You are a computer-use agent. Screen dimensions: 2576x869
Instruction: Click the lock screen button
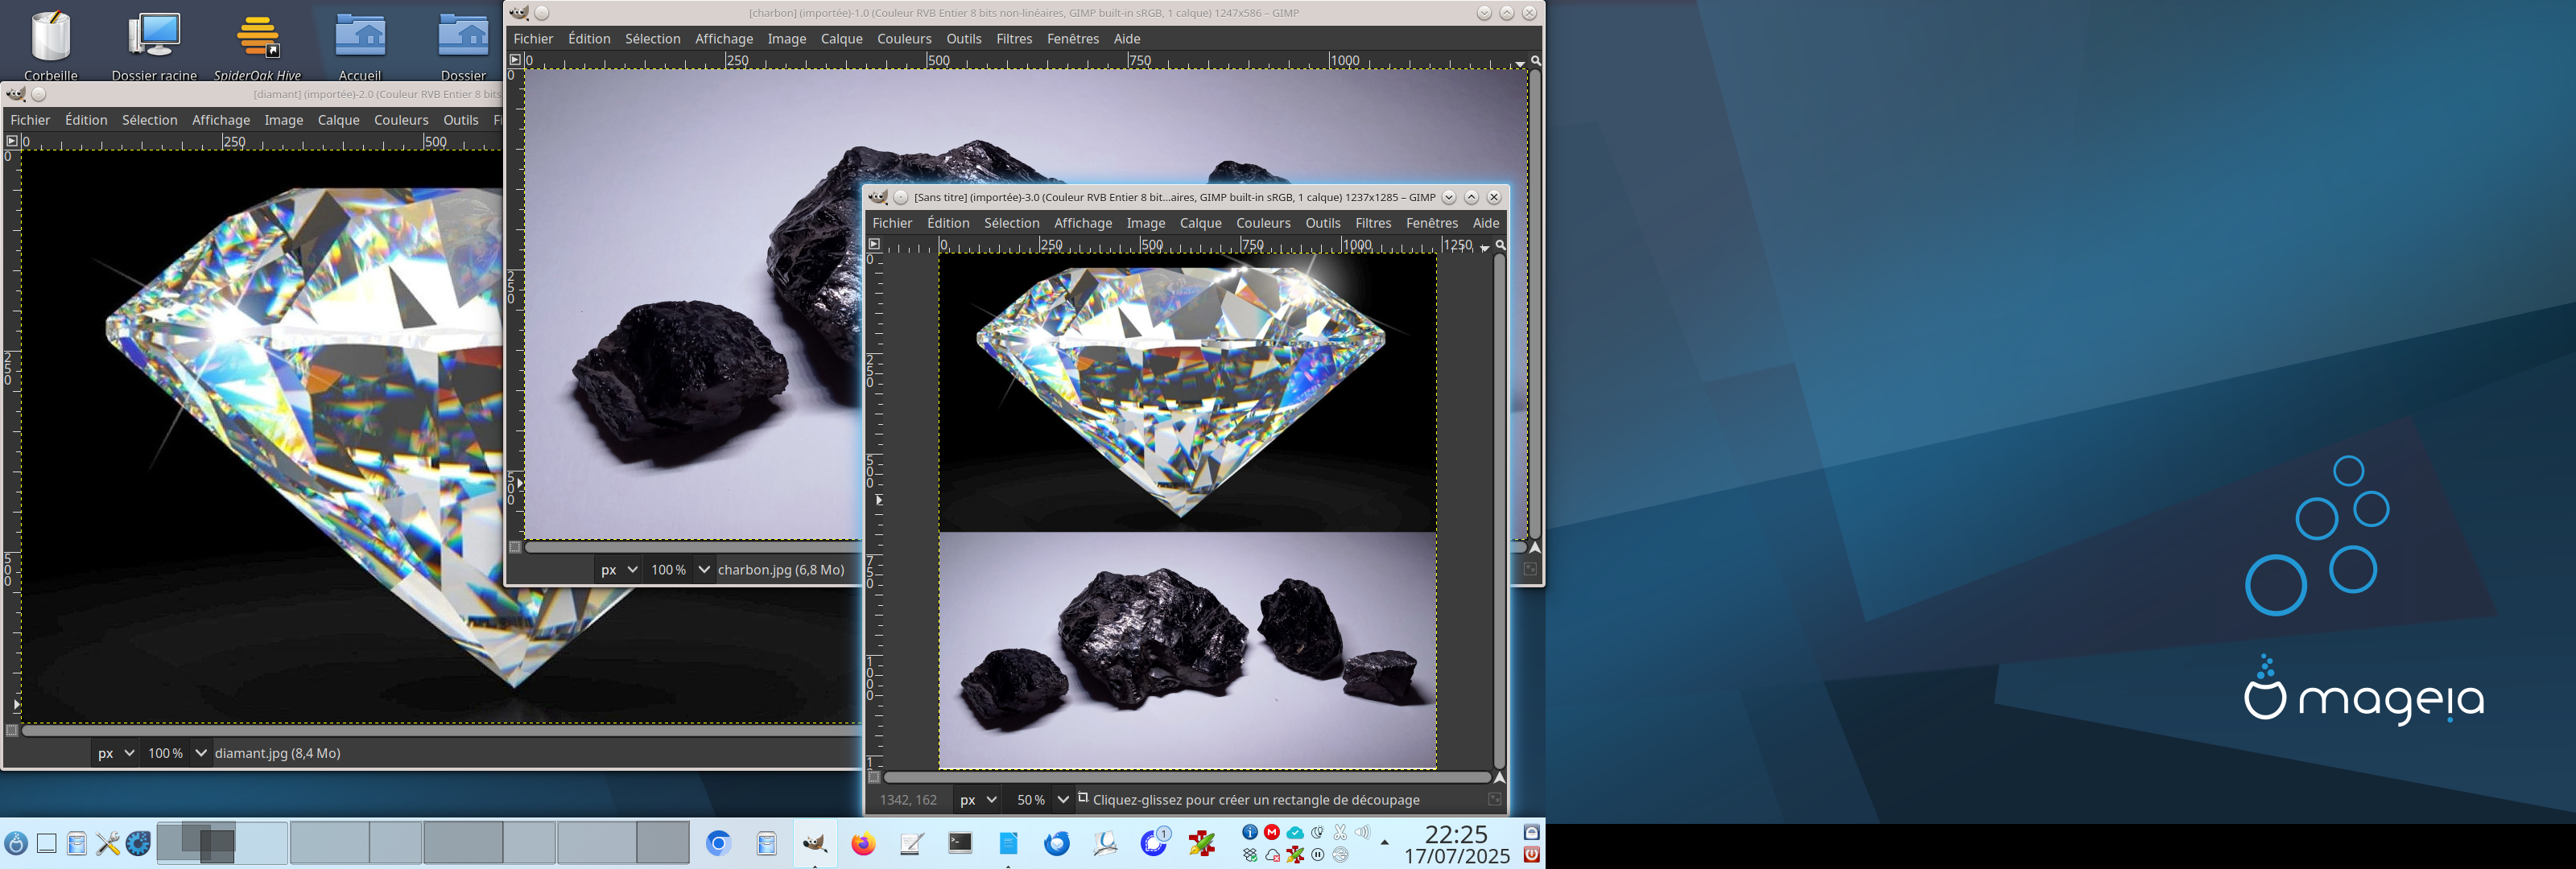1531,832
